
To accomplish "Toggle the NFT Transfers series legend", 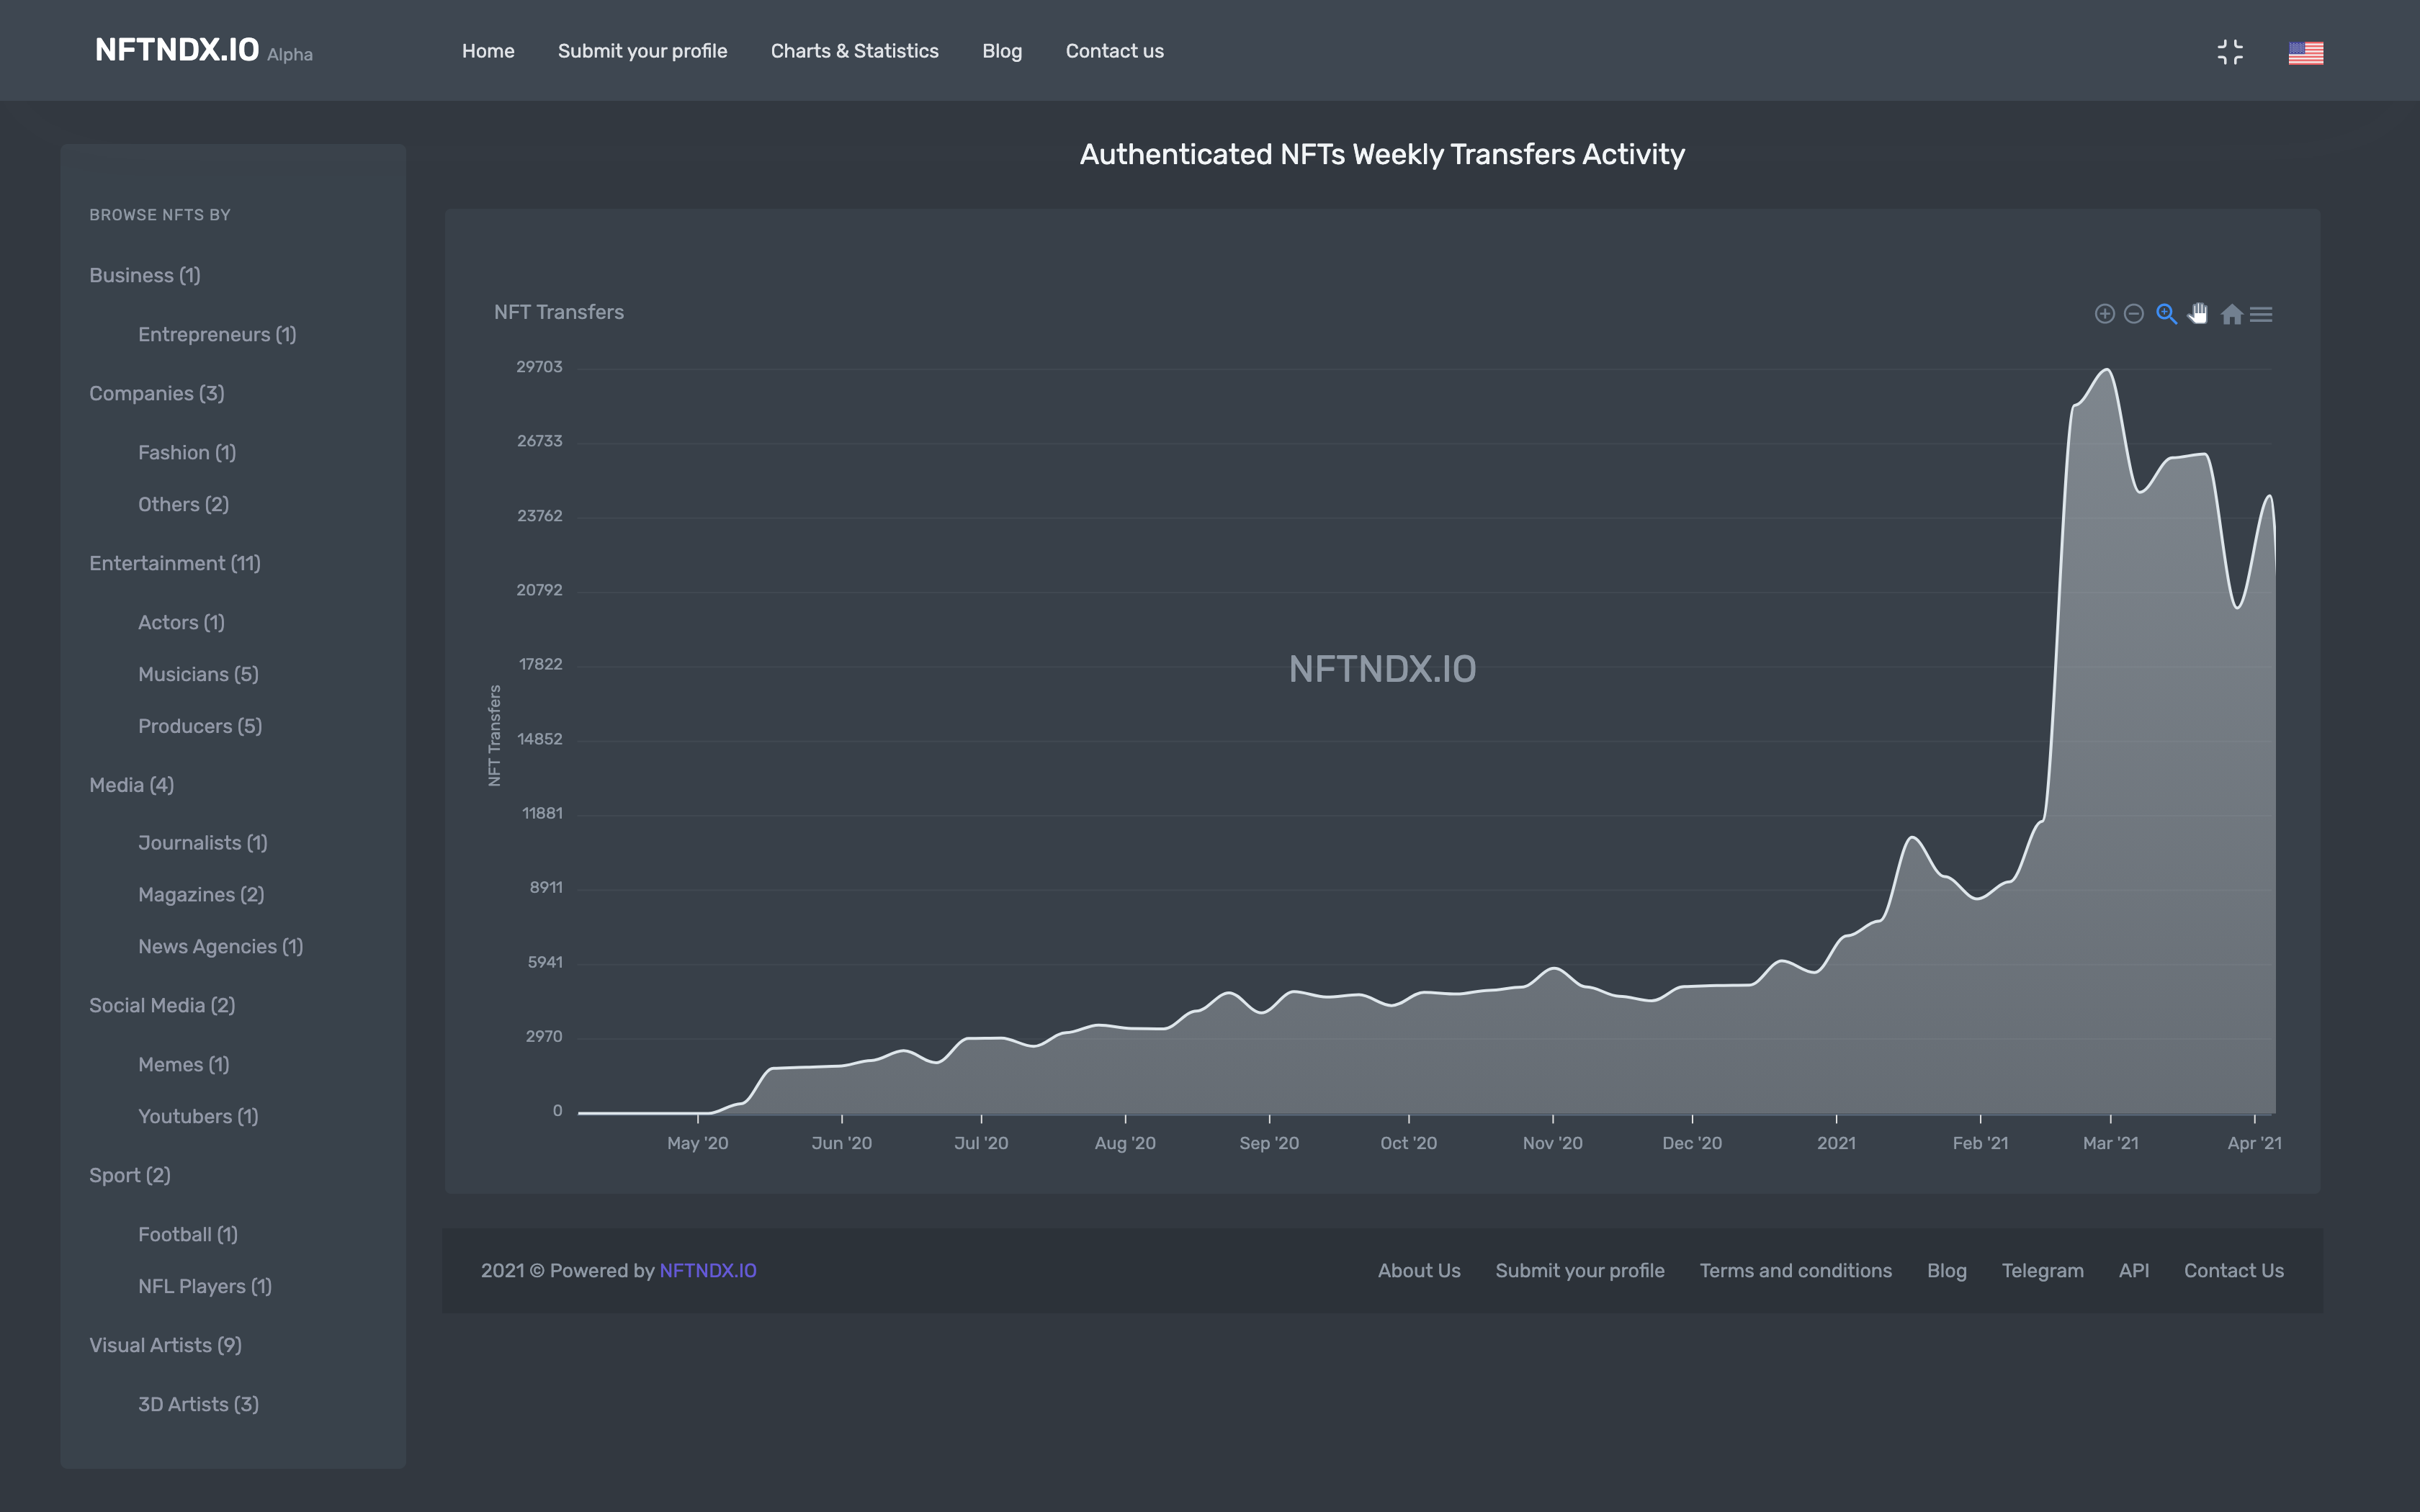I will pyautogui.click(x=558, y=311).
